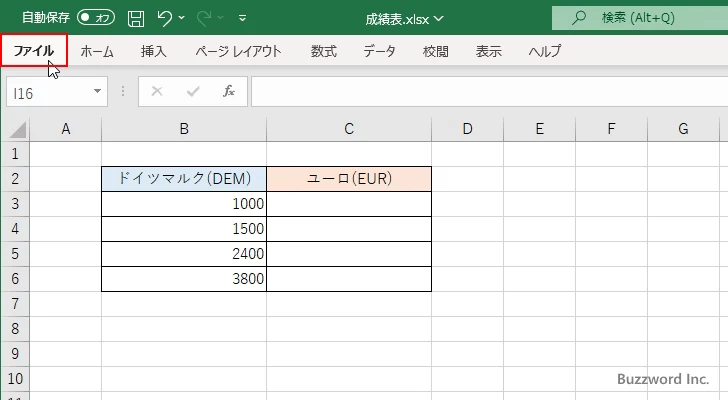Open Customize Quick Access Toolbar menu
Viewport: 728px width, 400px height.
[x=242, y=19]
